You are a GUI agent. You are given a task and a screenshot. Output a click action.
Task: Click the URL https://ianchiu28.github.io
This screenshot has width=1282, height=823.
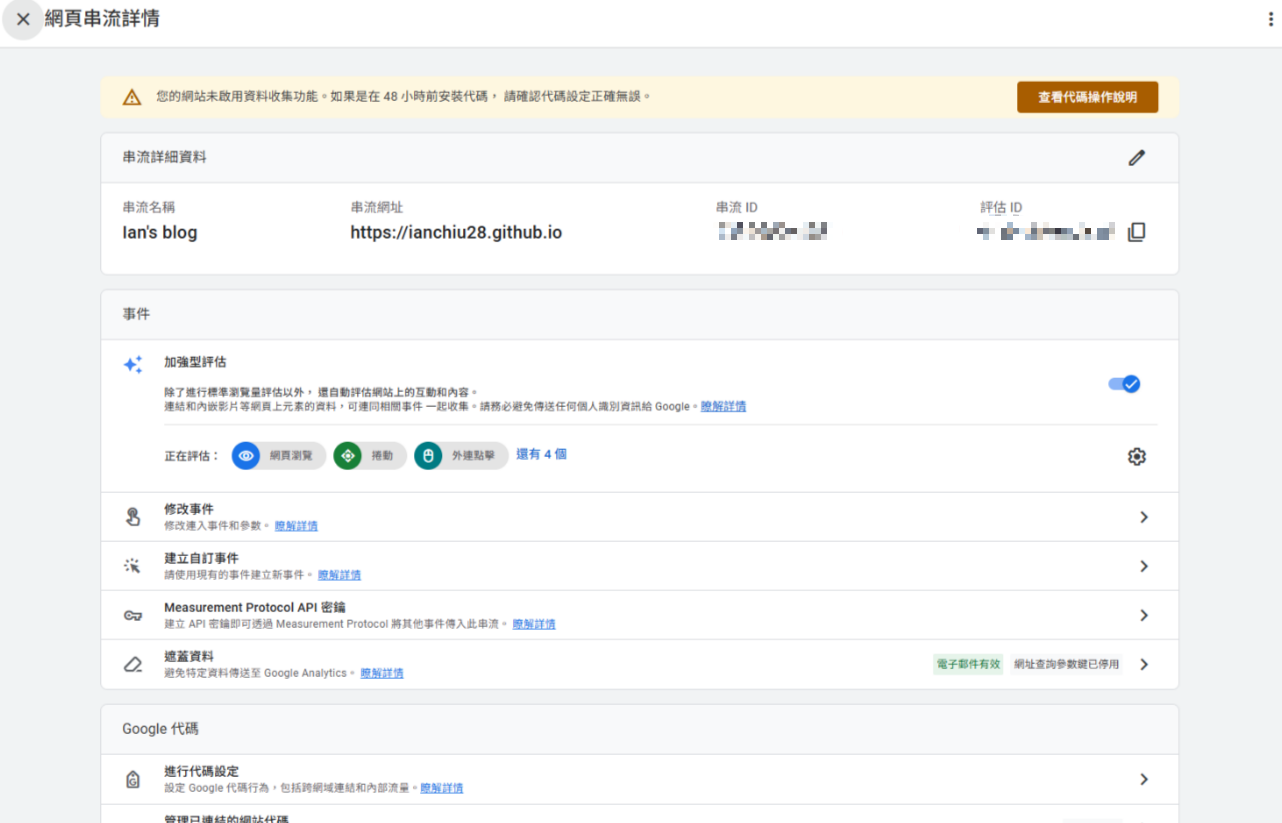pos(456,233)
